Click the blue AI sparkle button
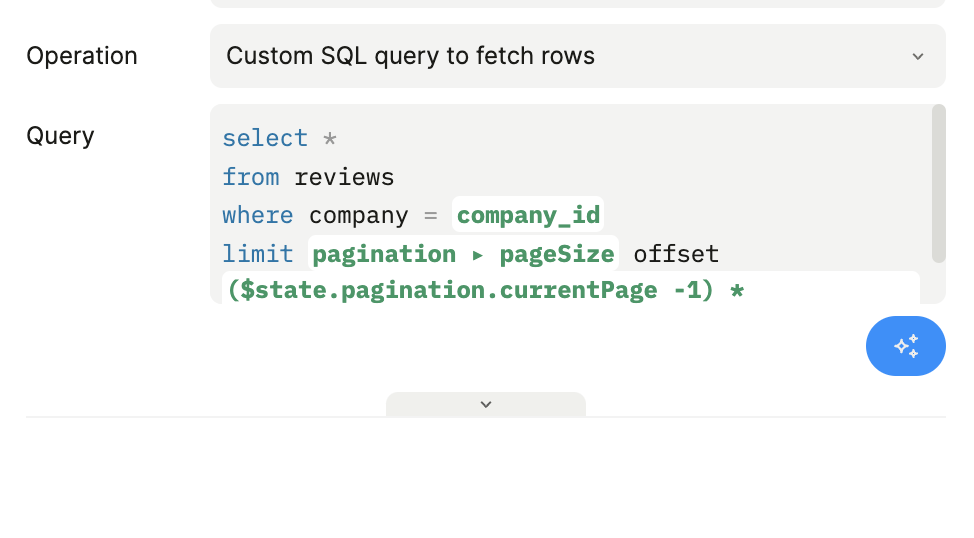The width and height of the screenshot is (974, 538). tap(905, 346)
